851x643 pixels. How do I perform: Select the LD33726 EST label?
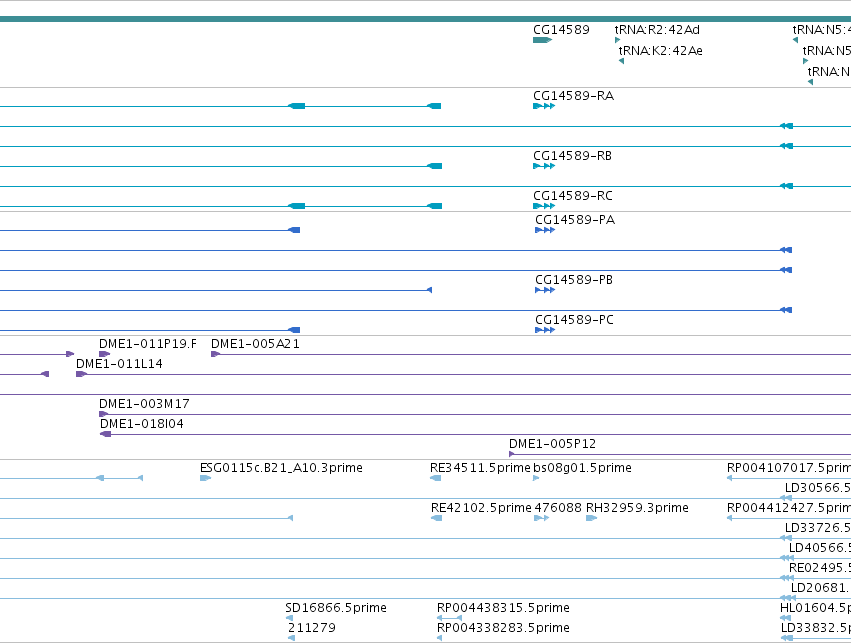(x=818, y=528)
